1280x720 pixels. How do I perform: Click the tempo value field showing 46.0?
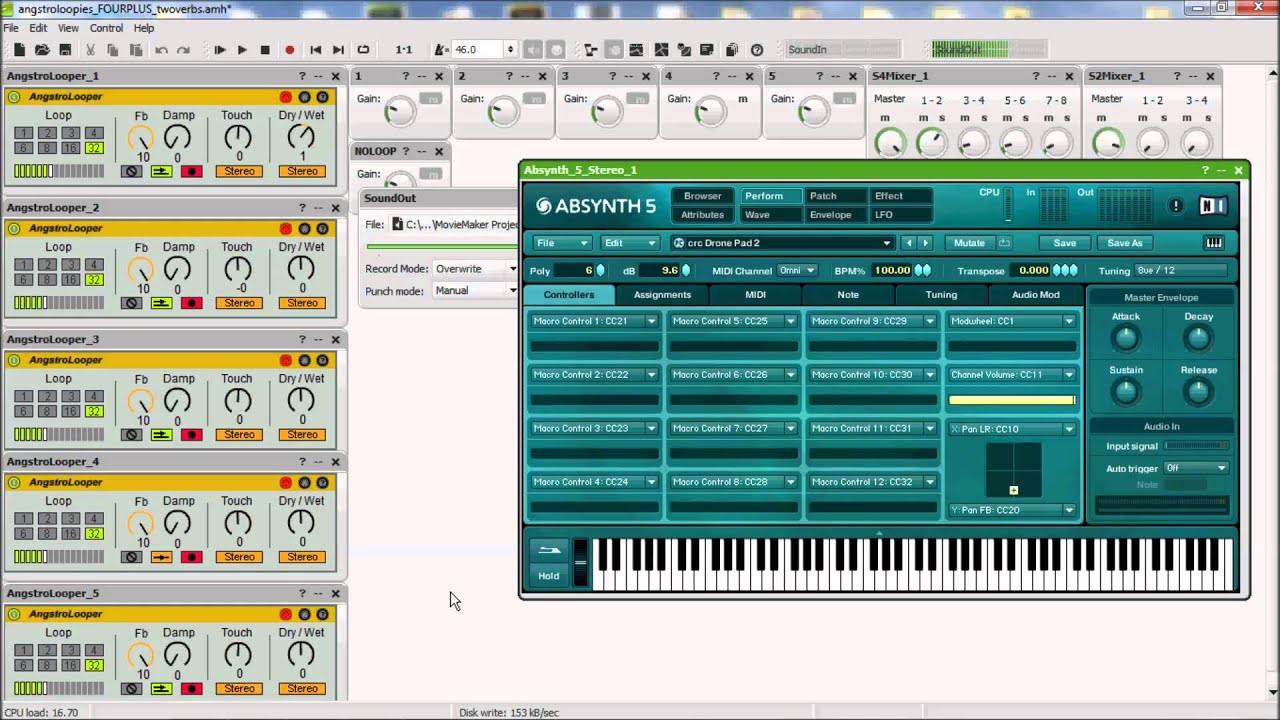pyautogui.click(x=478, y=50)
